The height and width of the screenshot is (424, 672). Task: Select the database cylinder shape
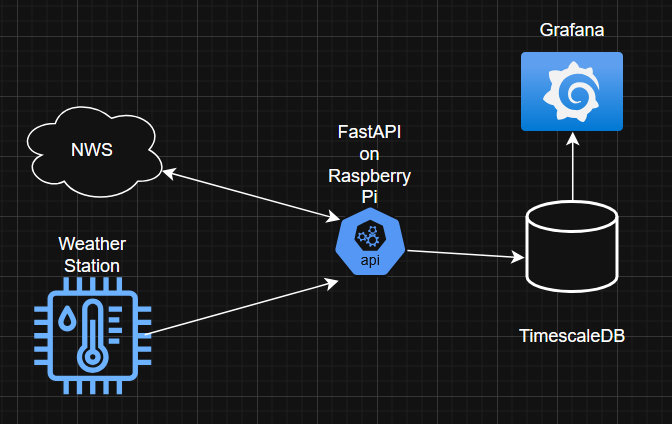click(572, 247)
